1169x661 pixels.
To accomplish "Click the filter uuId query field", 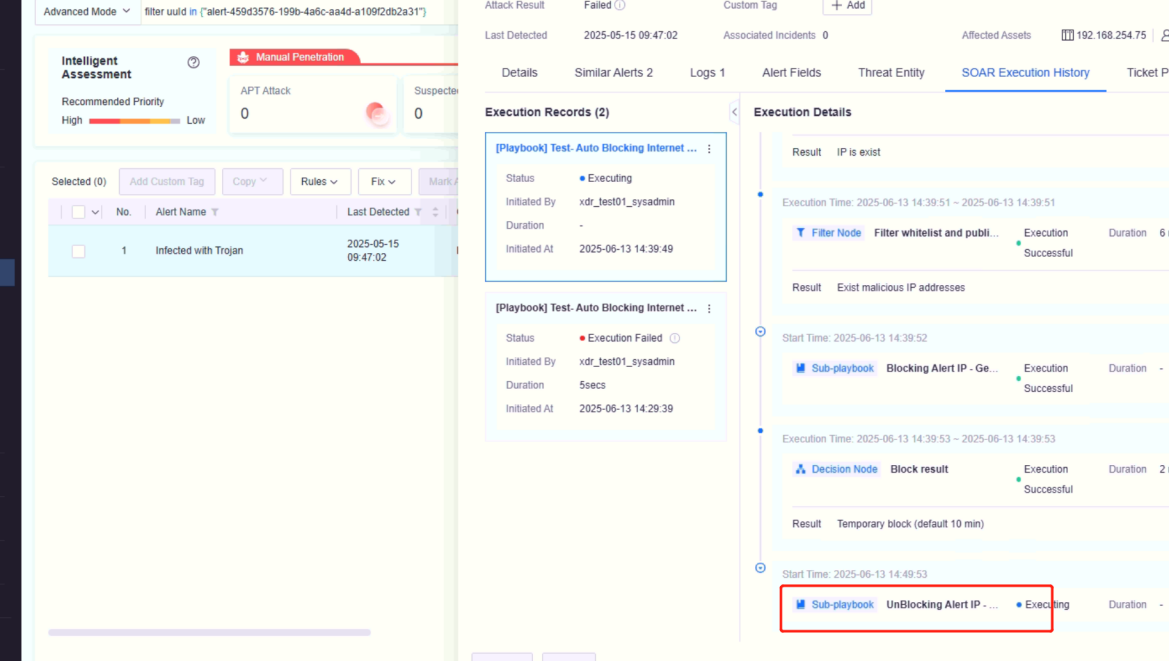I will [298, 11].
